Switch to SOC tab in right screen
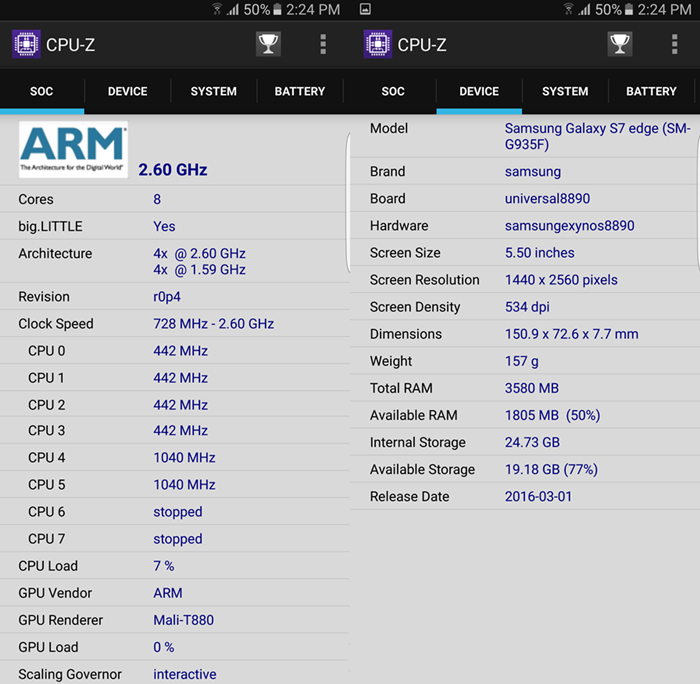700x684 pixels. pos(393,92)
